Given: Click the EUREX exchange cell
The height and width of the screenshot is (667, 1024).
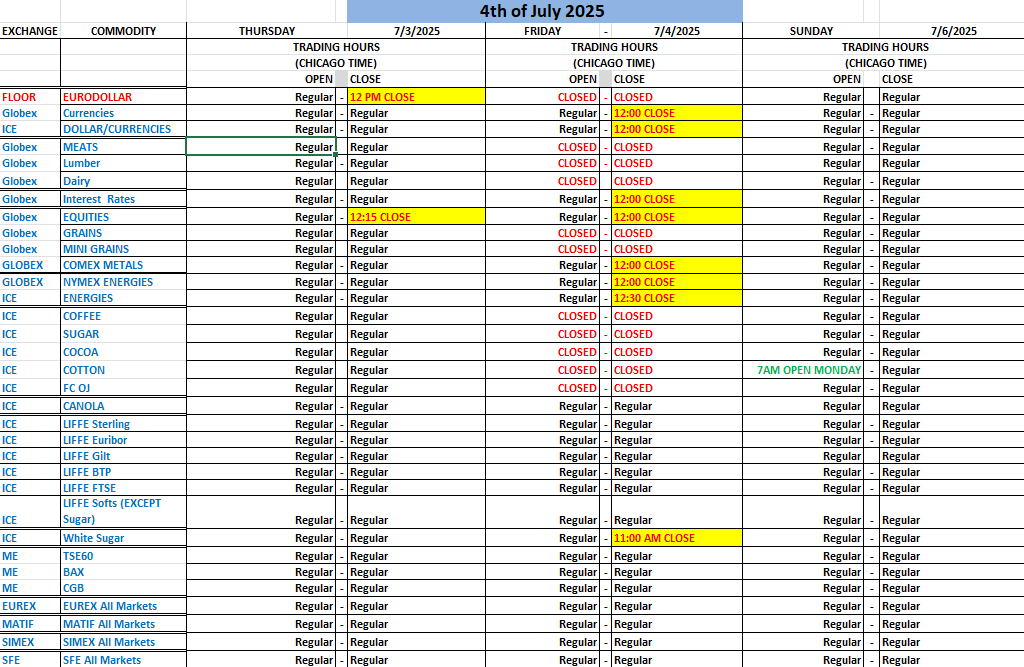Looking at the screenshot, I should point(30,606).
